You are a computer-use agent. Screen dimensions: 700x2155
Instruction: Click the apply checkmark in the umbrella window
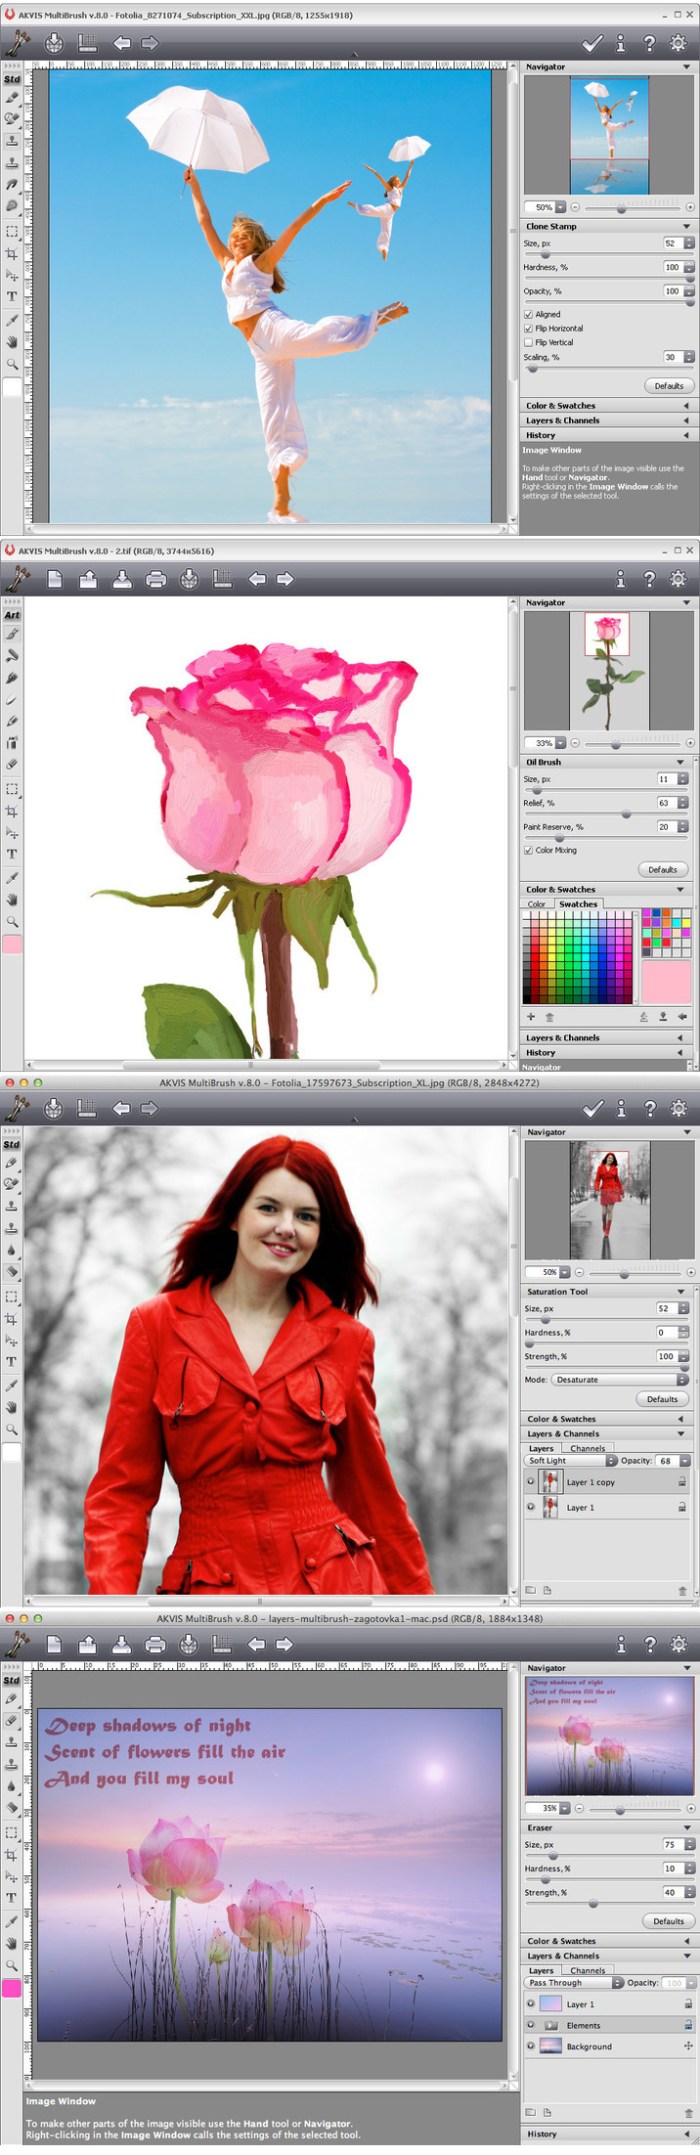pos(592,43)
